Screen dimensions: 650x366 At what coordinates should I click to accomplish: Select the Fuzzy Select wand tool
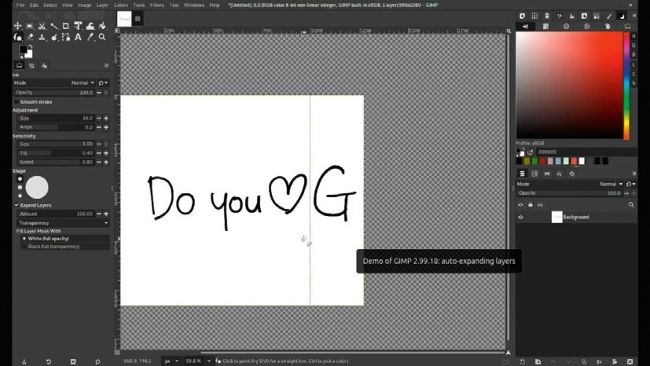point(54,26)
